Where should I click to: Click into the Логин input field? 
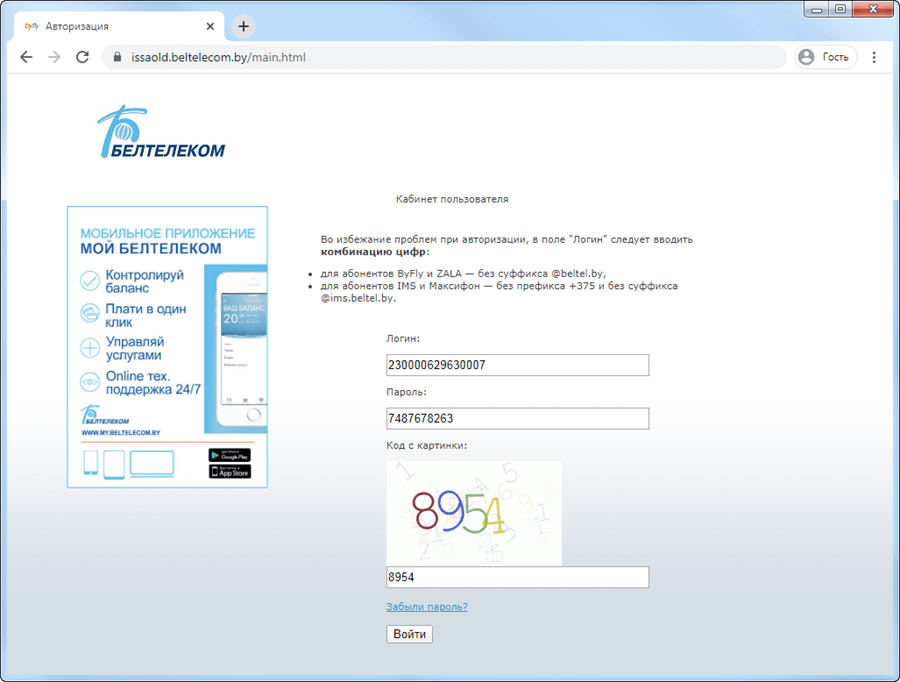pyautogui.click(x=517, y=365)
